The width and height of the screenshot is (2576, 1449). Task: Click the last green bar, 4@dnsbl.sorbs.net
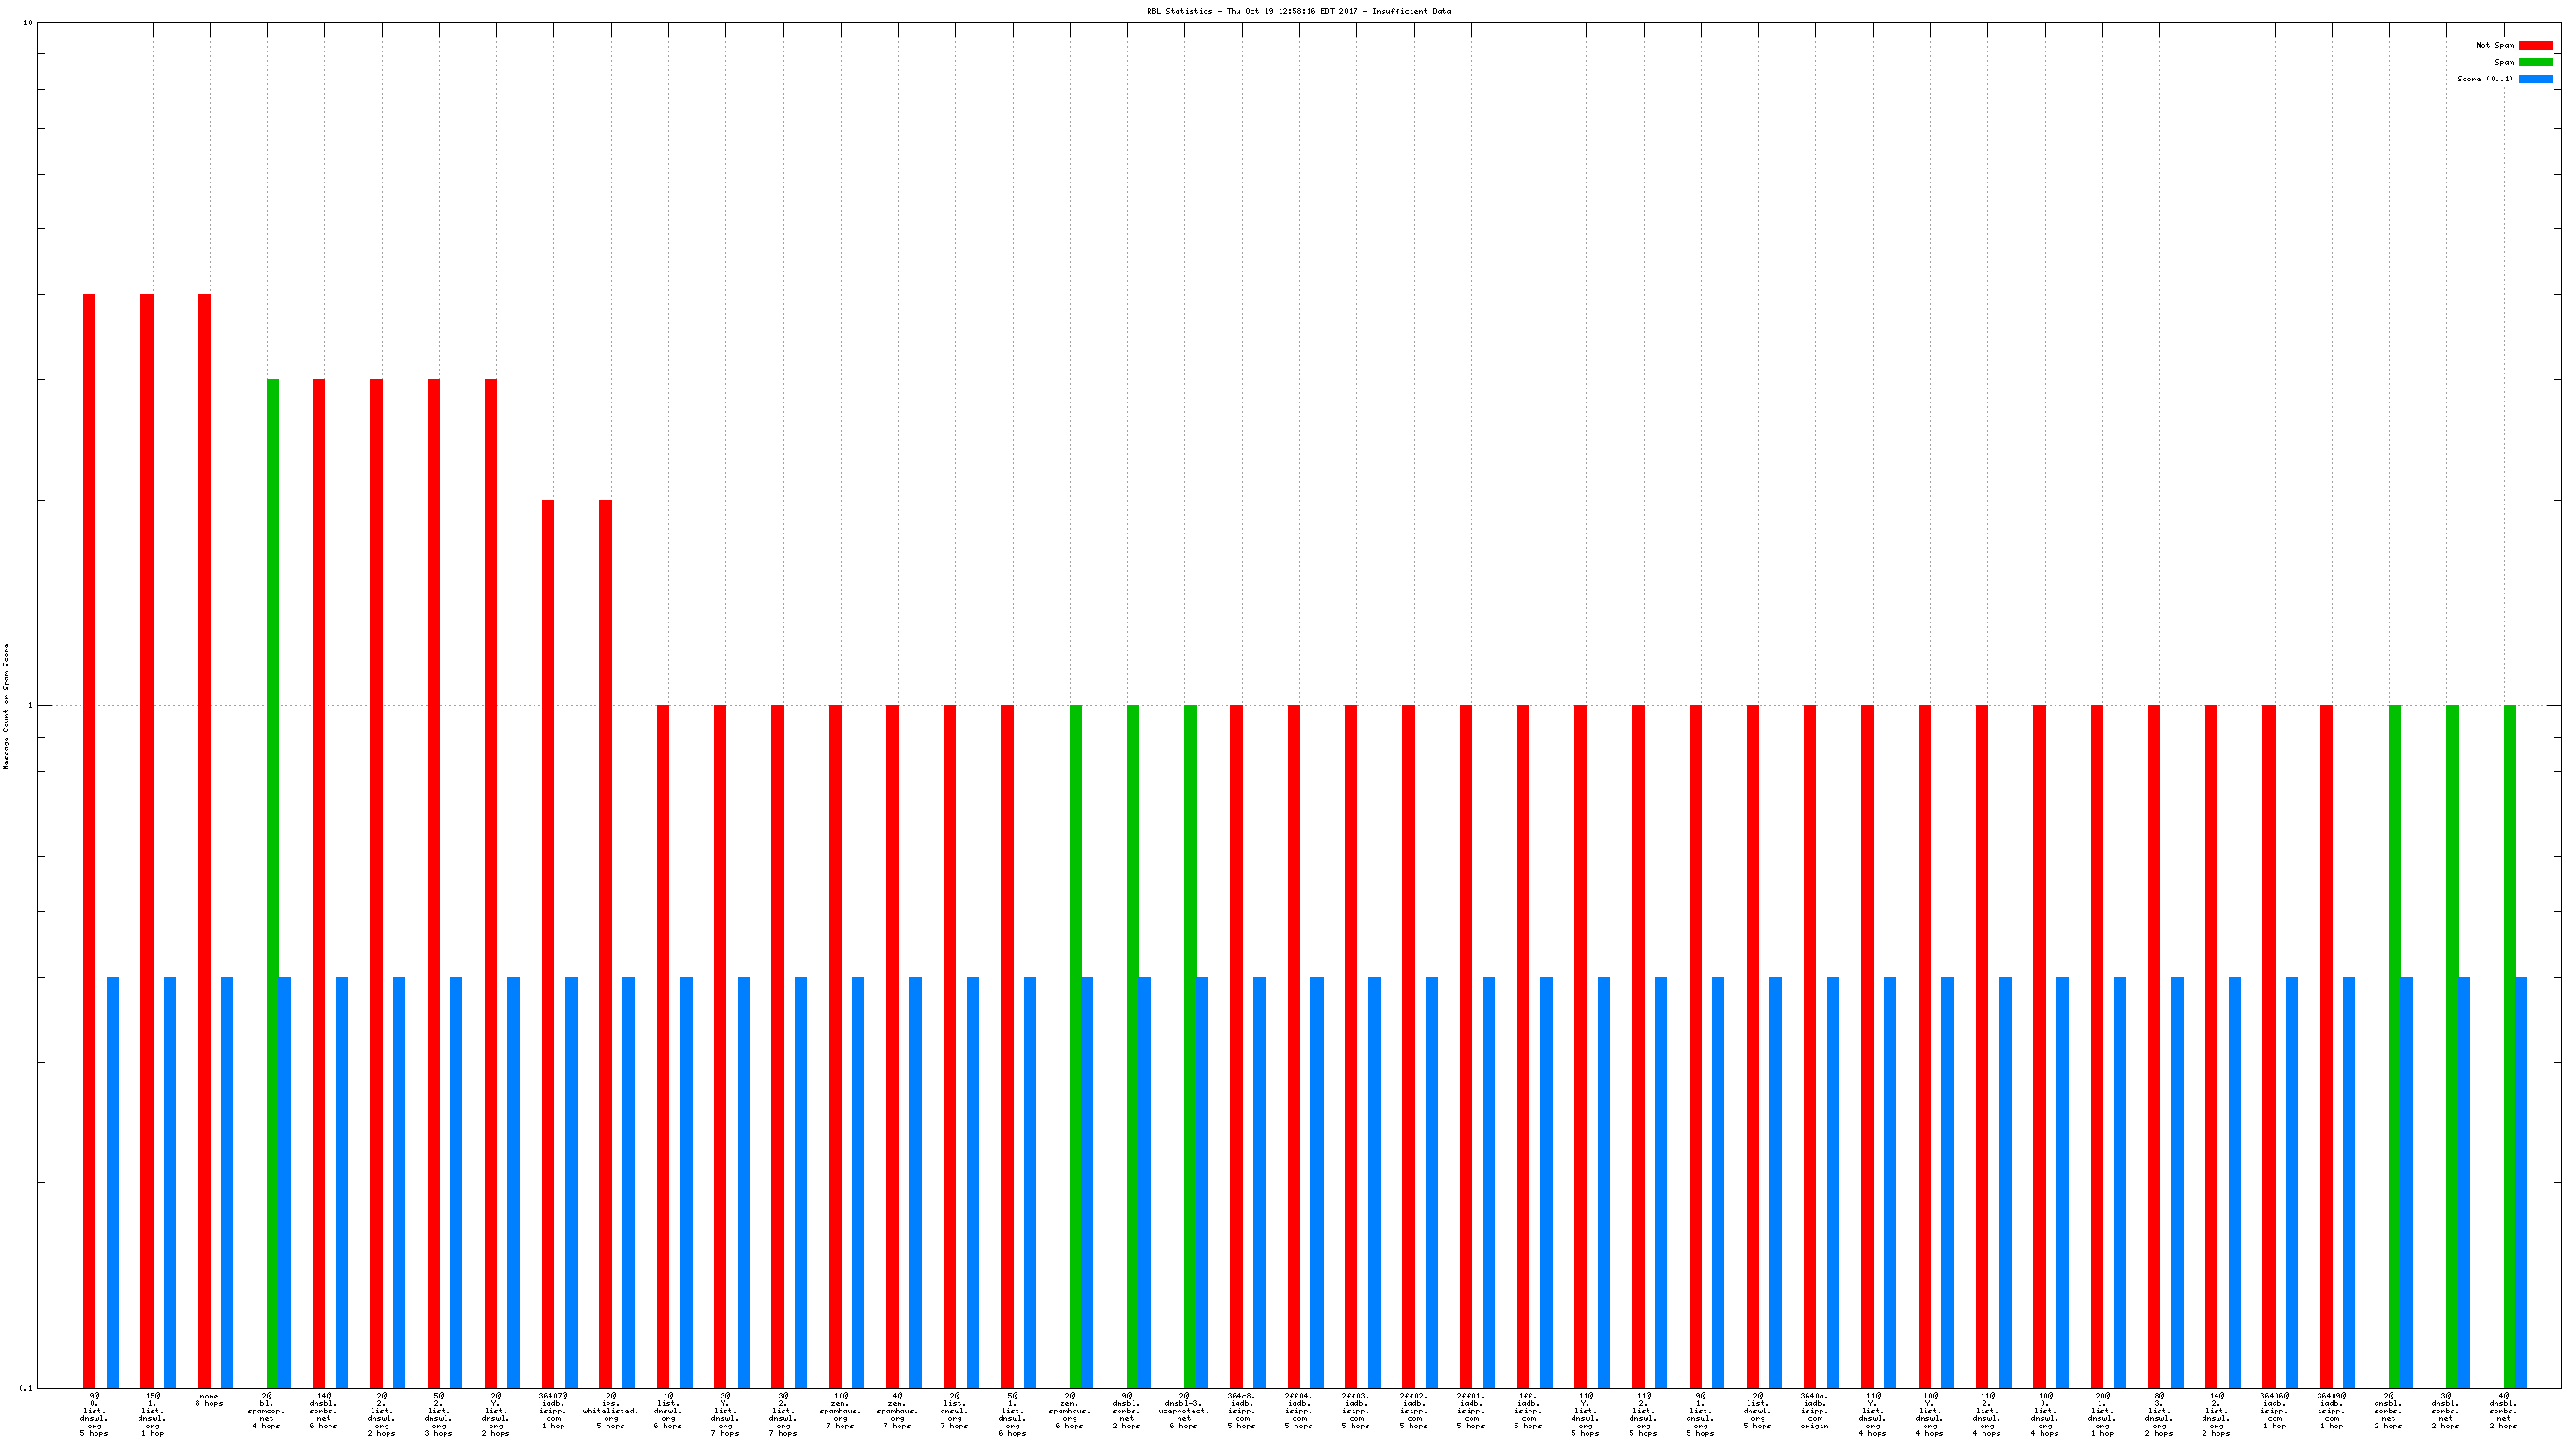pyautogui.click(x=2509, y=1040)
